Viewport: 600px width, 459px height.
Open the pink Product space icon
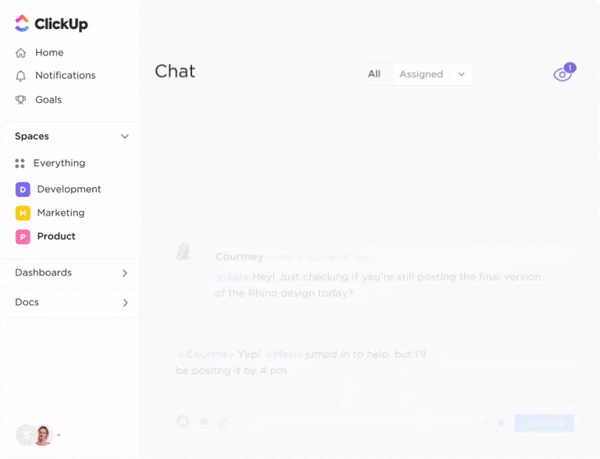(x=23, y=237)
